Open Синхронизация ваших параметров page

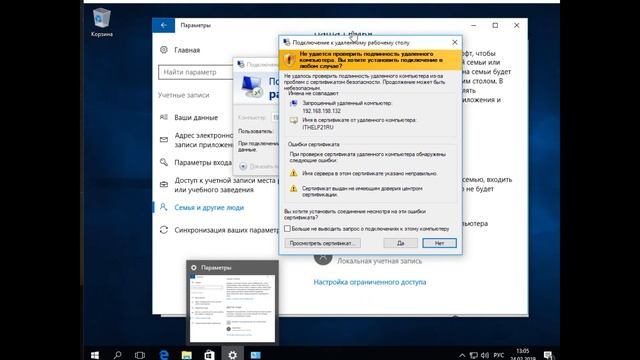pos(227,230)
